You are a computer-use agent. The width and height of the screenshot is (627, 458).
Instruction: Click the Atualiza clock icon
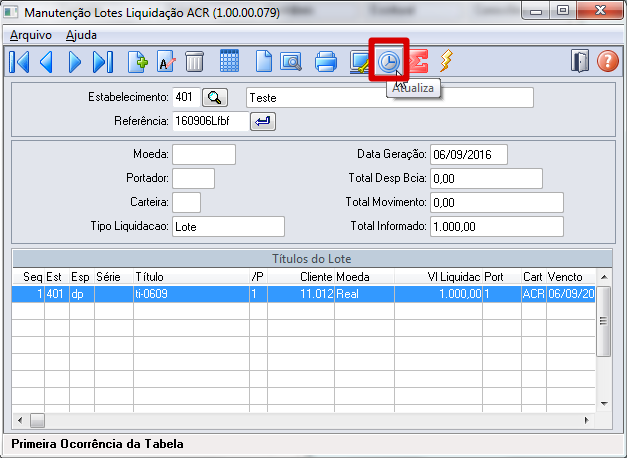389,62
